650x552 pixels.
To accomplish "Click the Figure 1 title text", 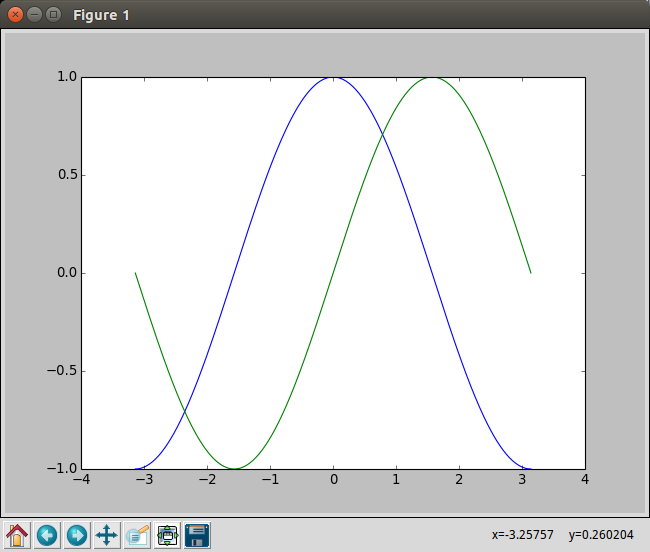I will pyautogui.click(x=101, y=15).
